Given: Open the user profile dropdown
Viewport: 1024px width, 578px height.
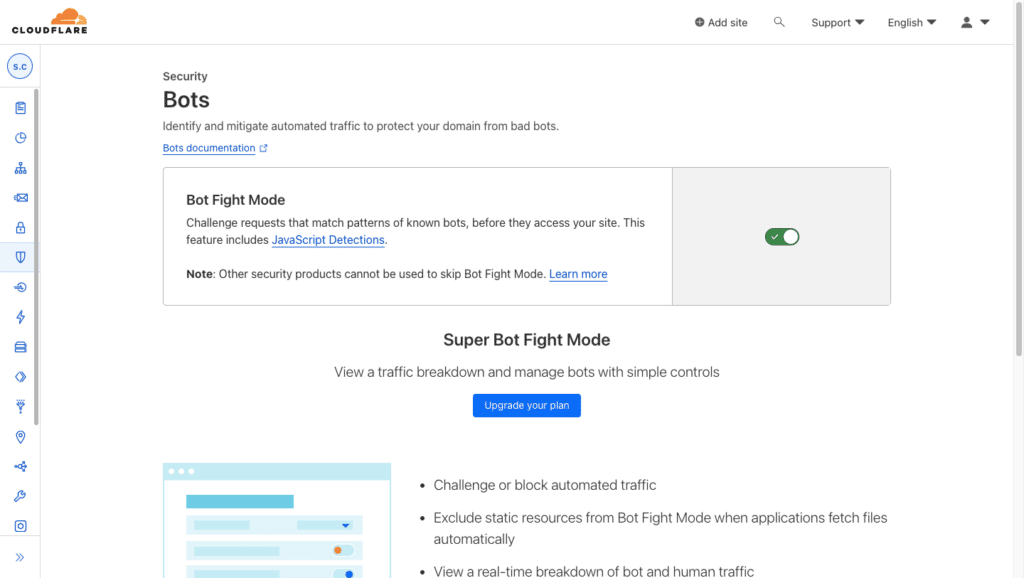Looking at the screenshot, I should click(975, 22).
